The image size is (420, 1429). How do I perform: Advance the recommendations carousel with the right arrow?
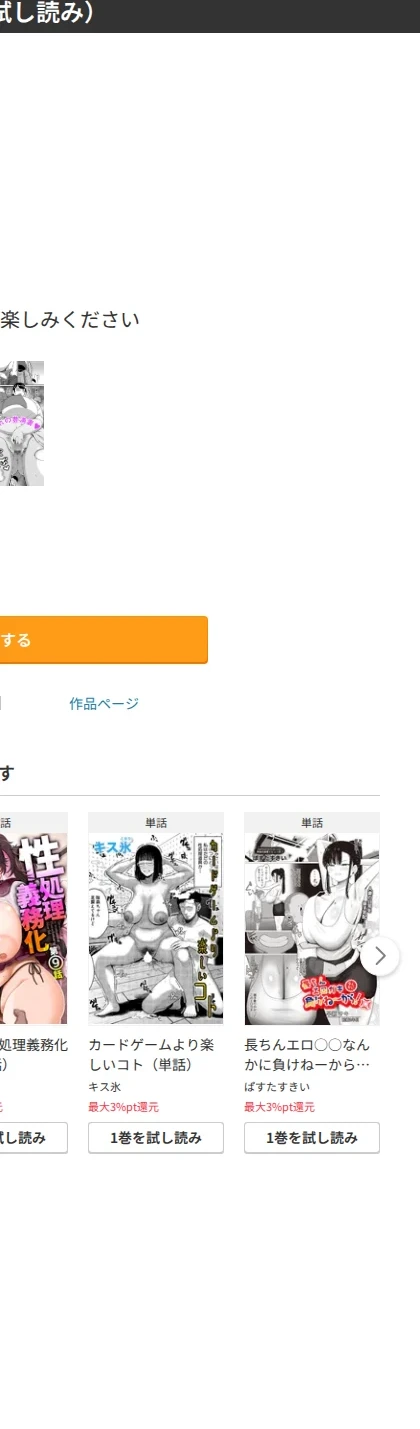(x=379, y=956)
